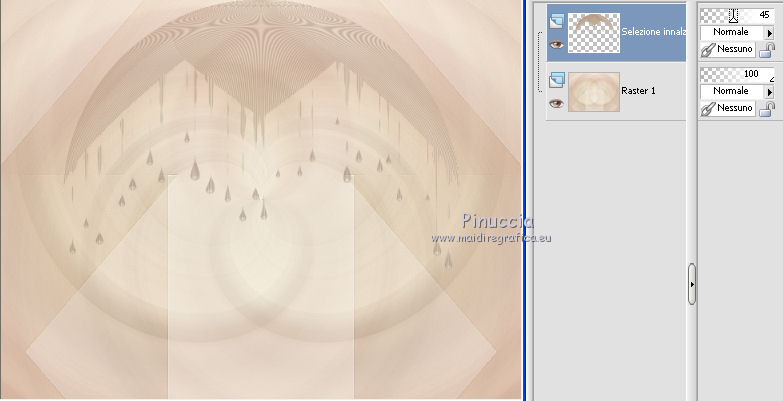Hide the Raster 1 layer via eye icon
The image size is (783, 401).
pos(556,104)
